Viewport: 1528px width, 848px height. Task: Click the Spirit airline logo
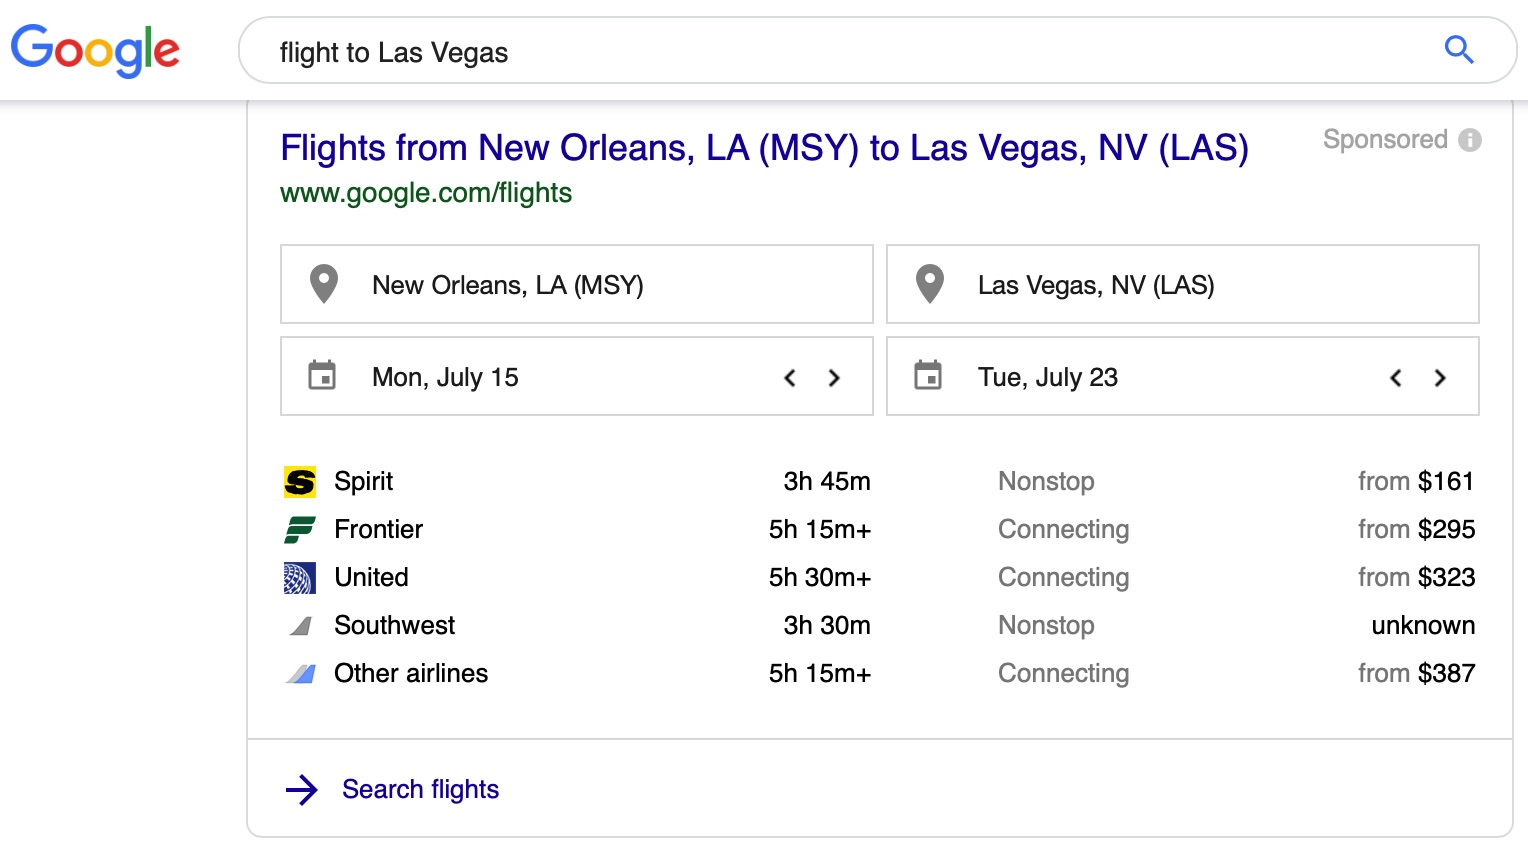pos(300,482)
